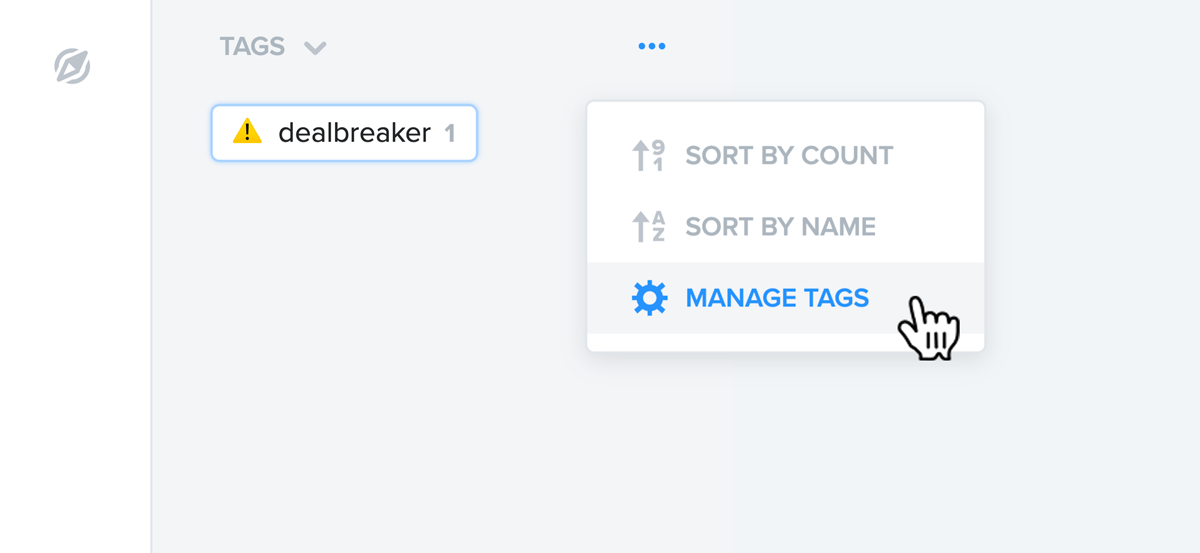Click the SORT BY NAME text label
1200x553 pixels.
[x=780, y=227]
